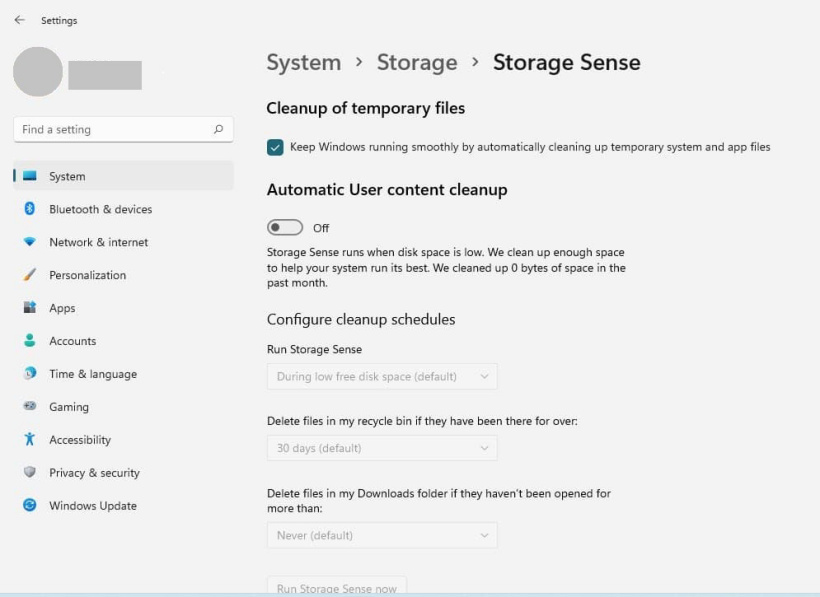Open Time & language settings
Screen dimensions: 820x597
click(123, 373)
